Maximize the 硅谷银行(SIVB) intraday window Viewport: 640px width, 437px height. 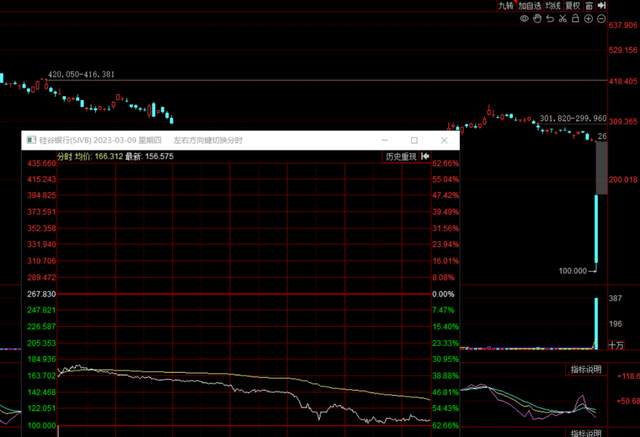(x=414, y=140)
